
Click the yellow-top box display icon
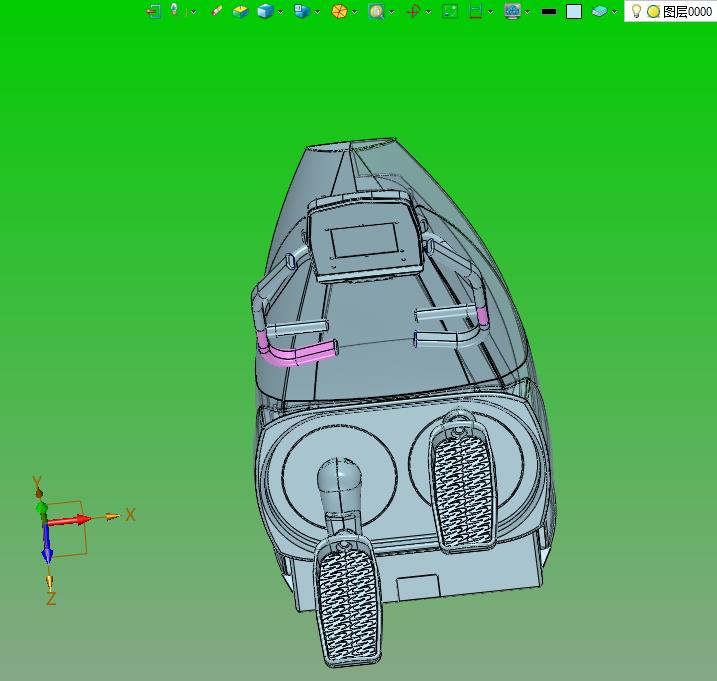coord(240,11)
